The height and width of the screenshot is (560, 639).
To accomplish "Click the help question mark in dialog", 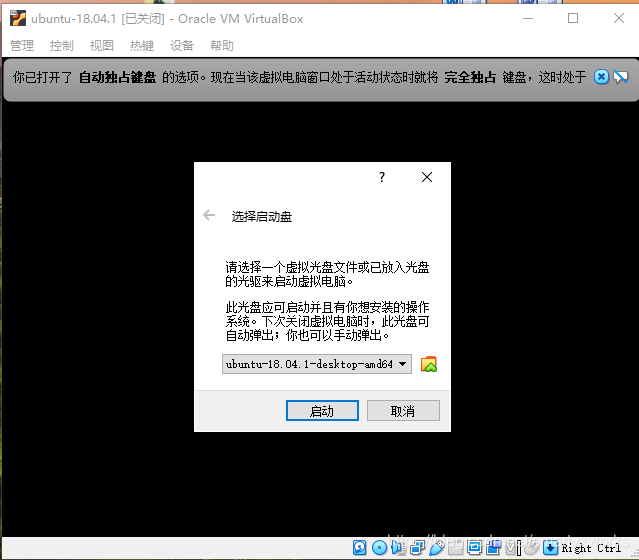I will pyautogui.click(x=382, y=177).
